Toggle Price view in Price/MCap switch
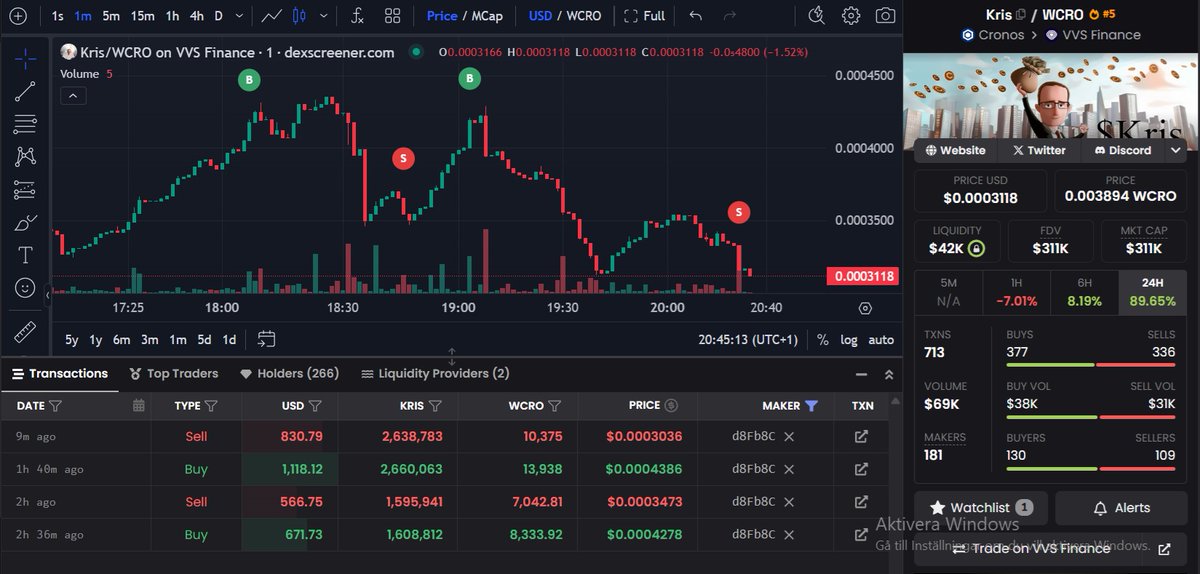 441,16
